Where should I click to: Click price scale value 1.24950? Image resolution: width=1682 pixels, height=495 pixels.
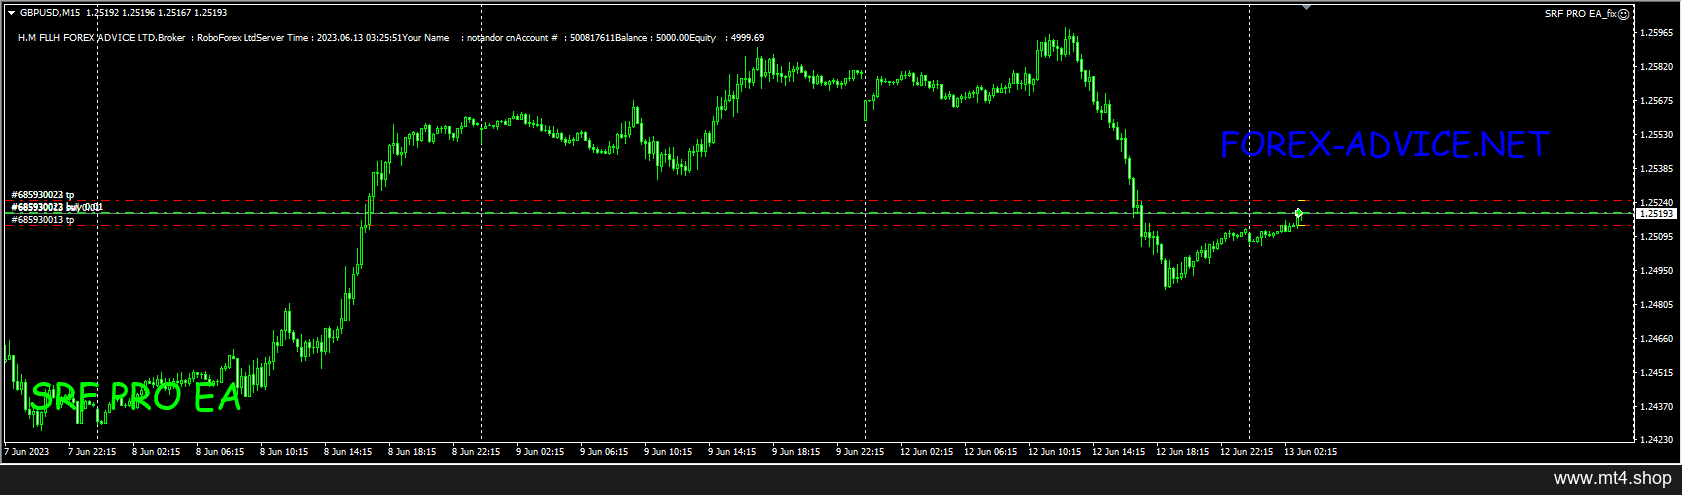[x=1656, y=271]
